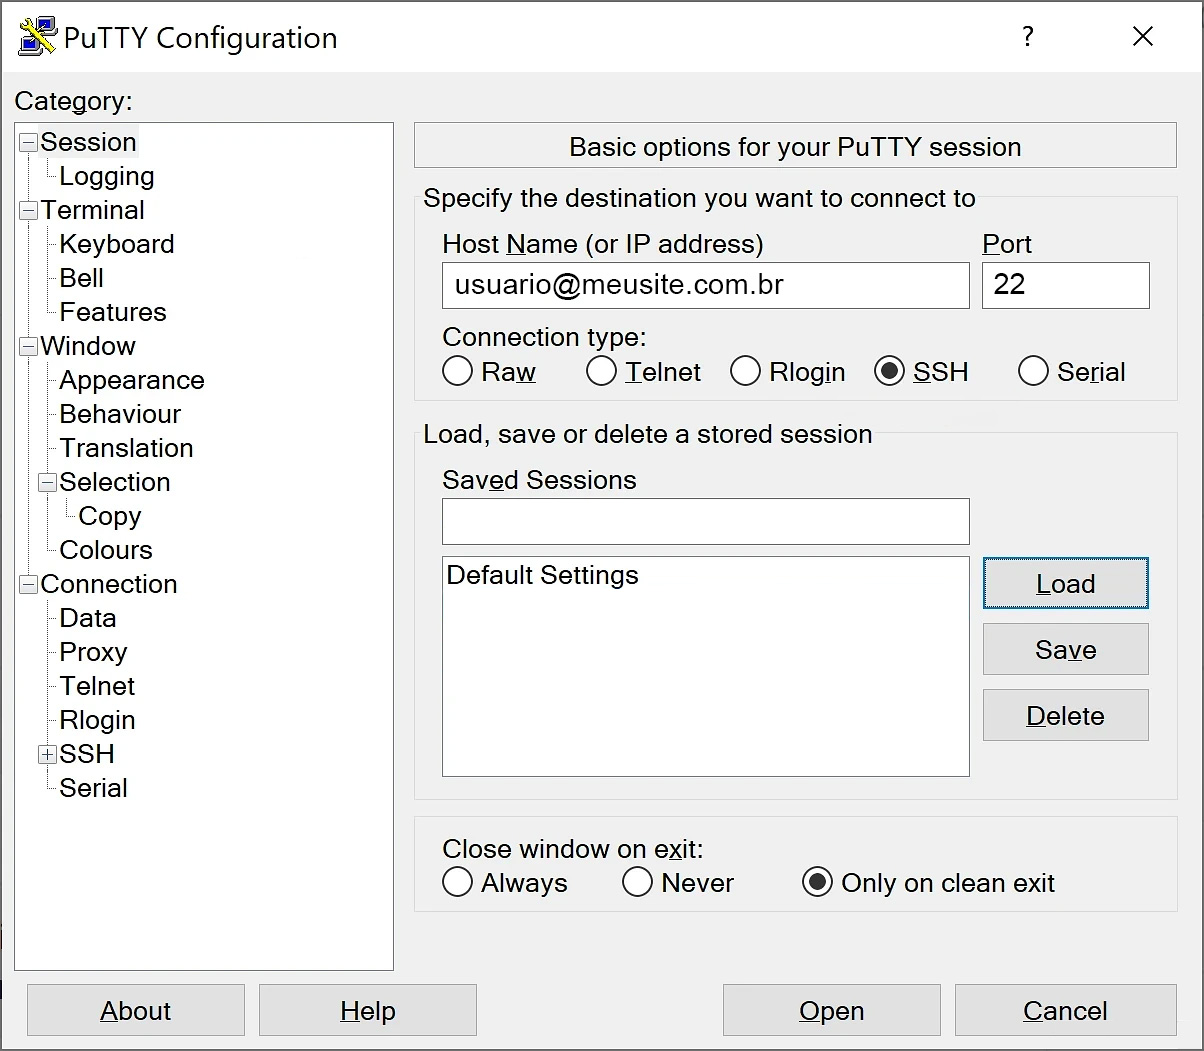Open the Keyboard settings page
Image resolution: width=1204 pixels, height=1051 pixels.
pyautogui.click(x=116, y=244)
